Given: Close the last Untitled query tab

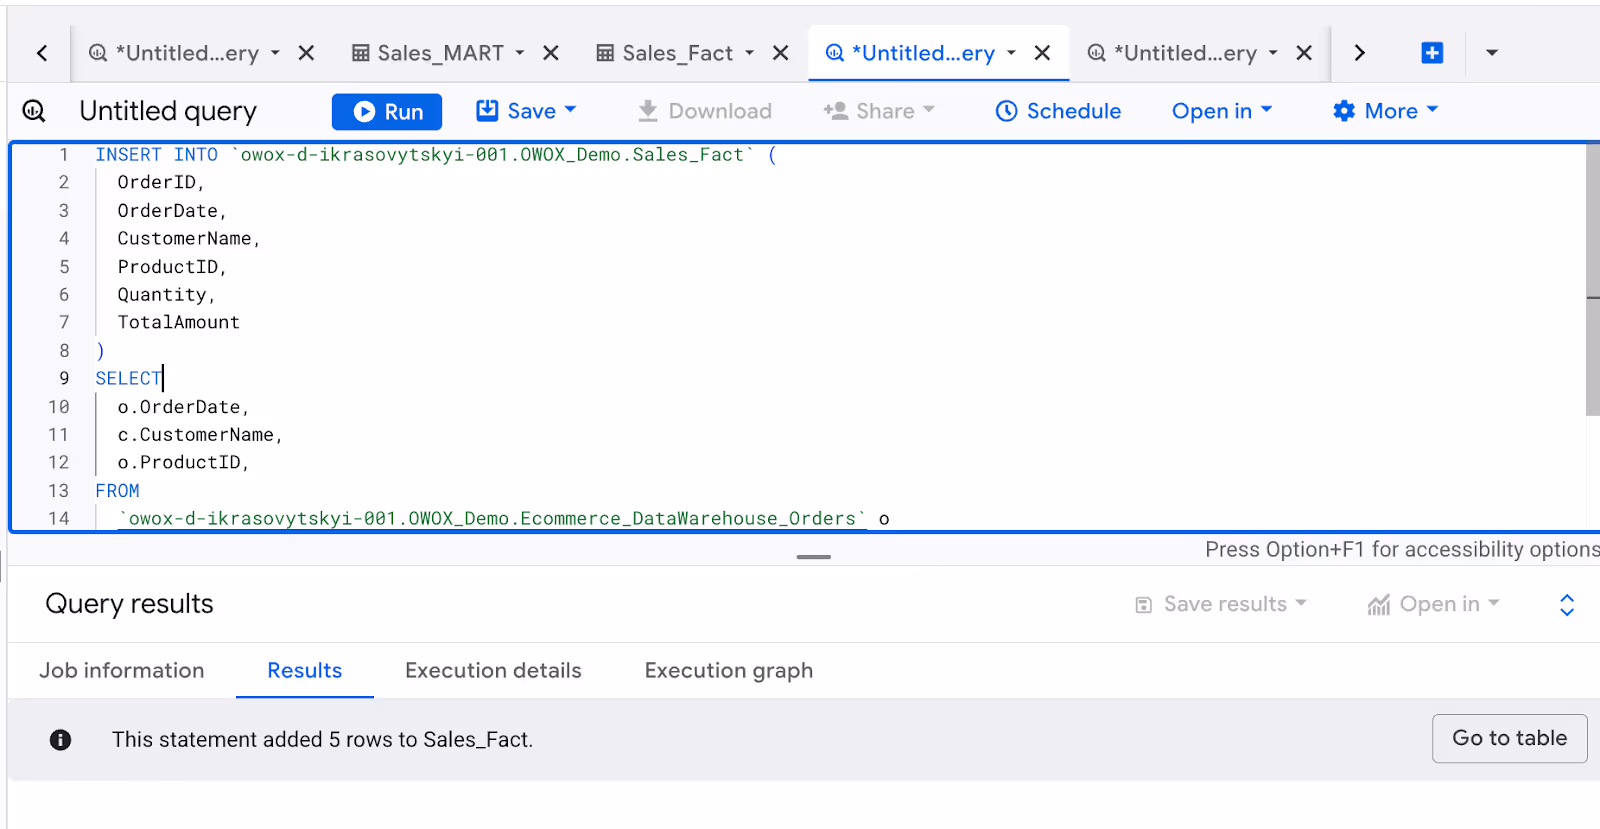Looking at the screenshot, I should pos(1304,53).
